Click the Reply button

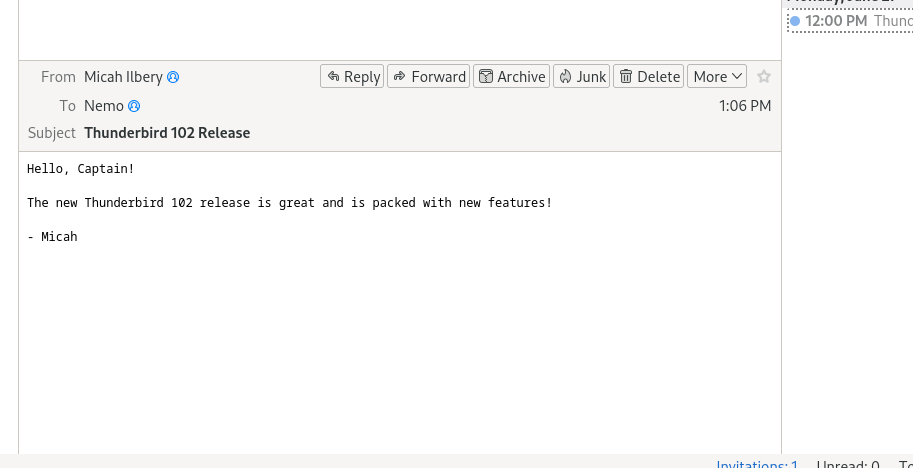pyautogui.click(x=352, y=76)
